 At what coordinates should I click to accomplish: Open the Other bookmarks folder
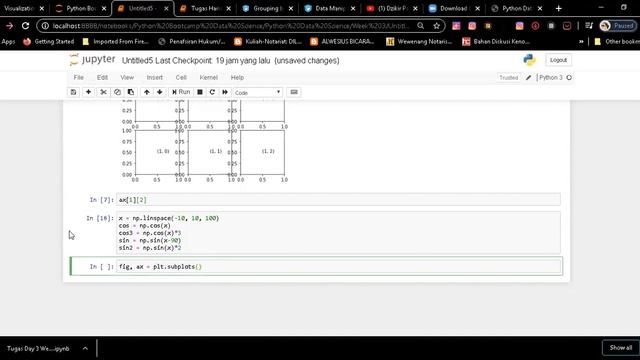(x=617, y=41)
